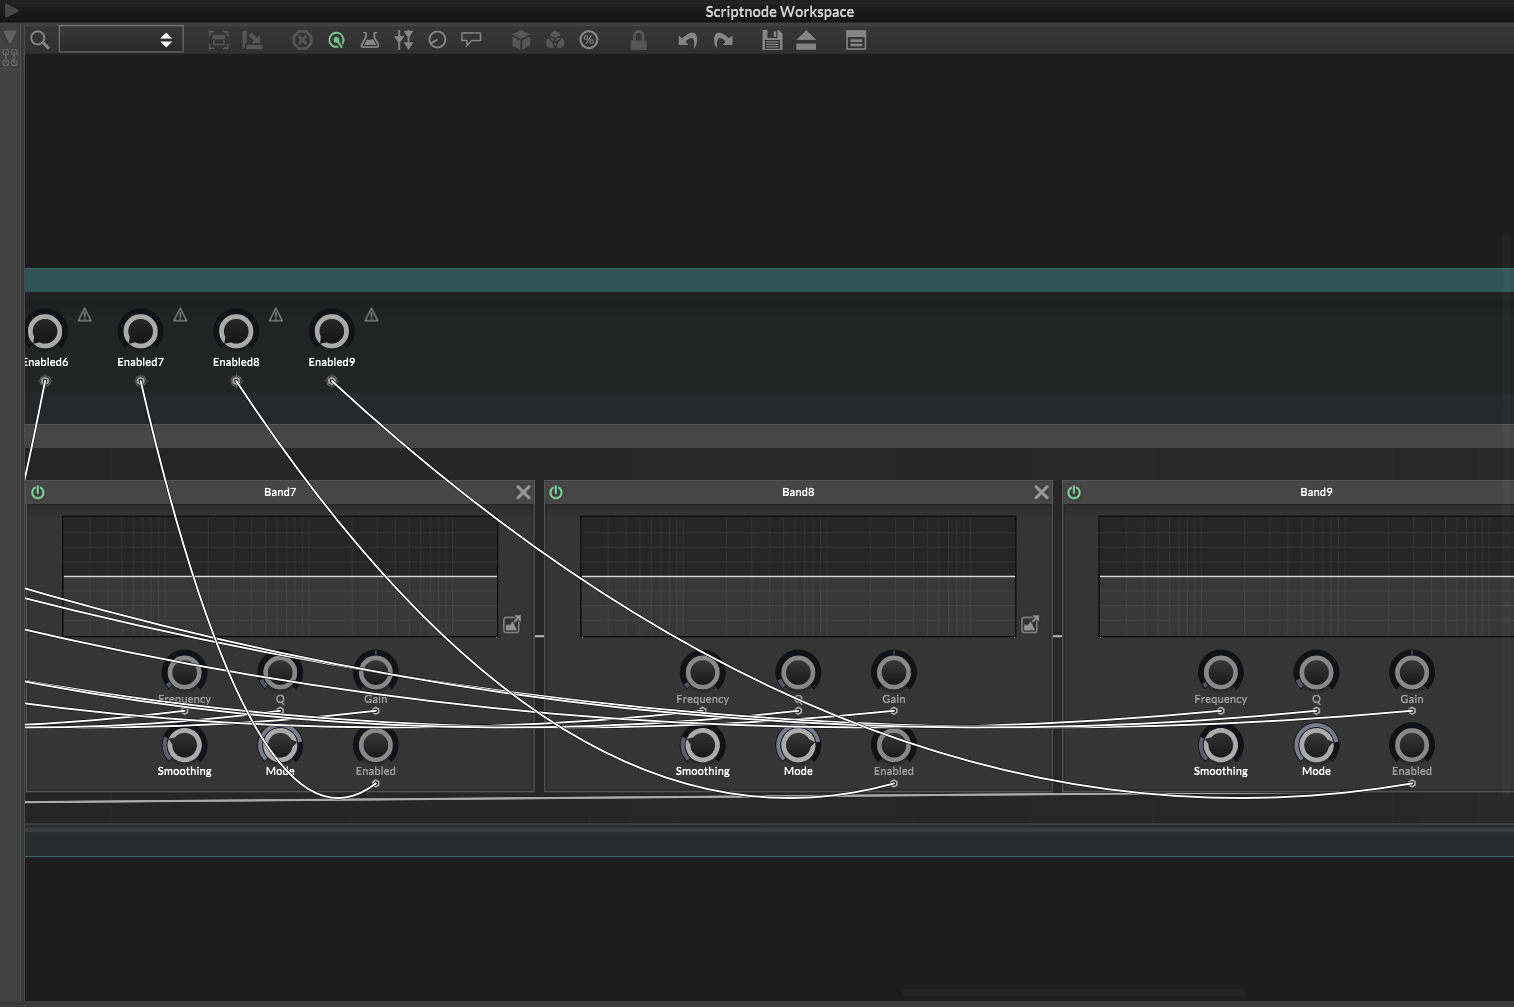Click the percent circle icon

589,40
